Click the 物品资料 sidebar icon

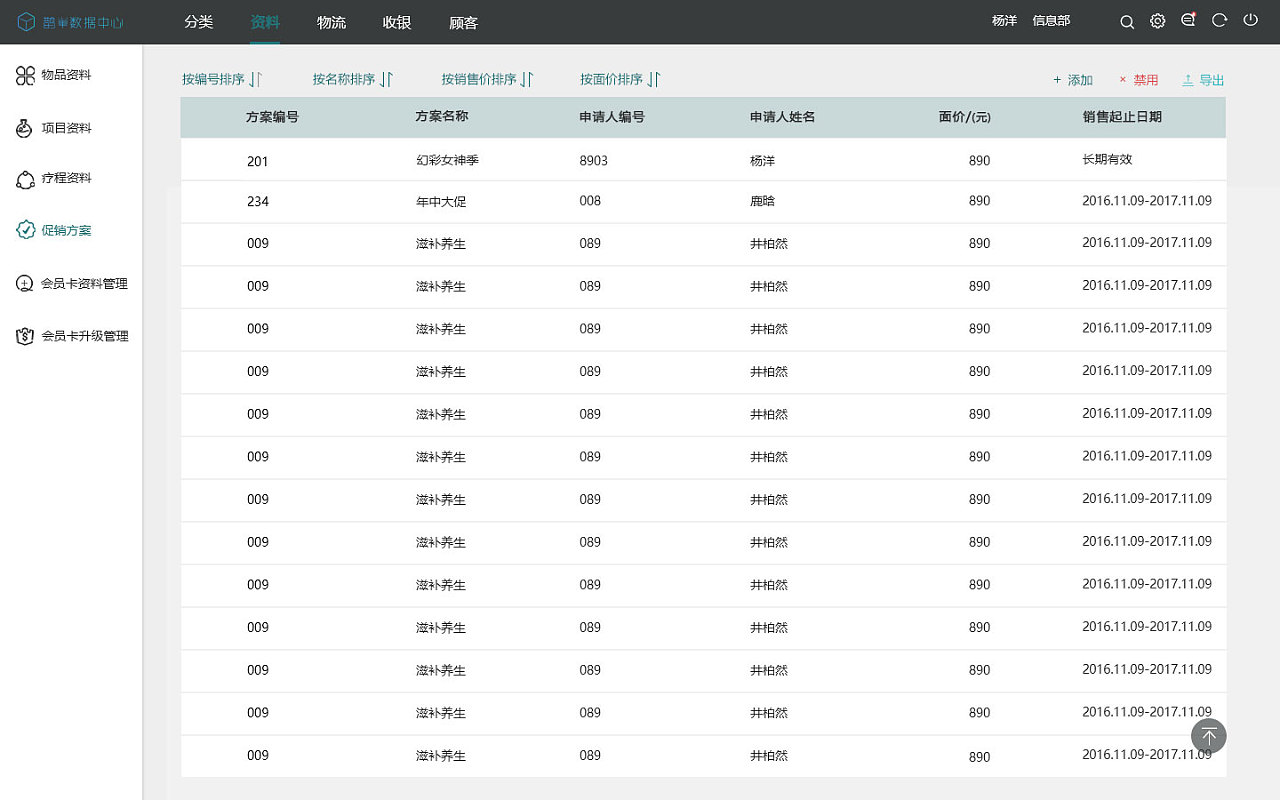point(25,75)
